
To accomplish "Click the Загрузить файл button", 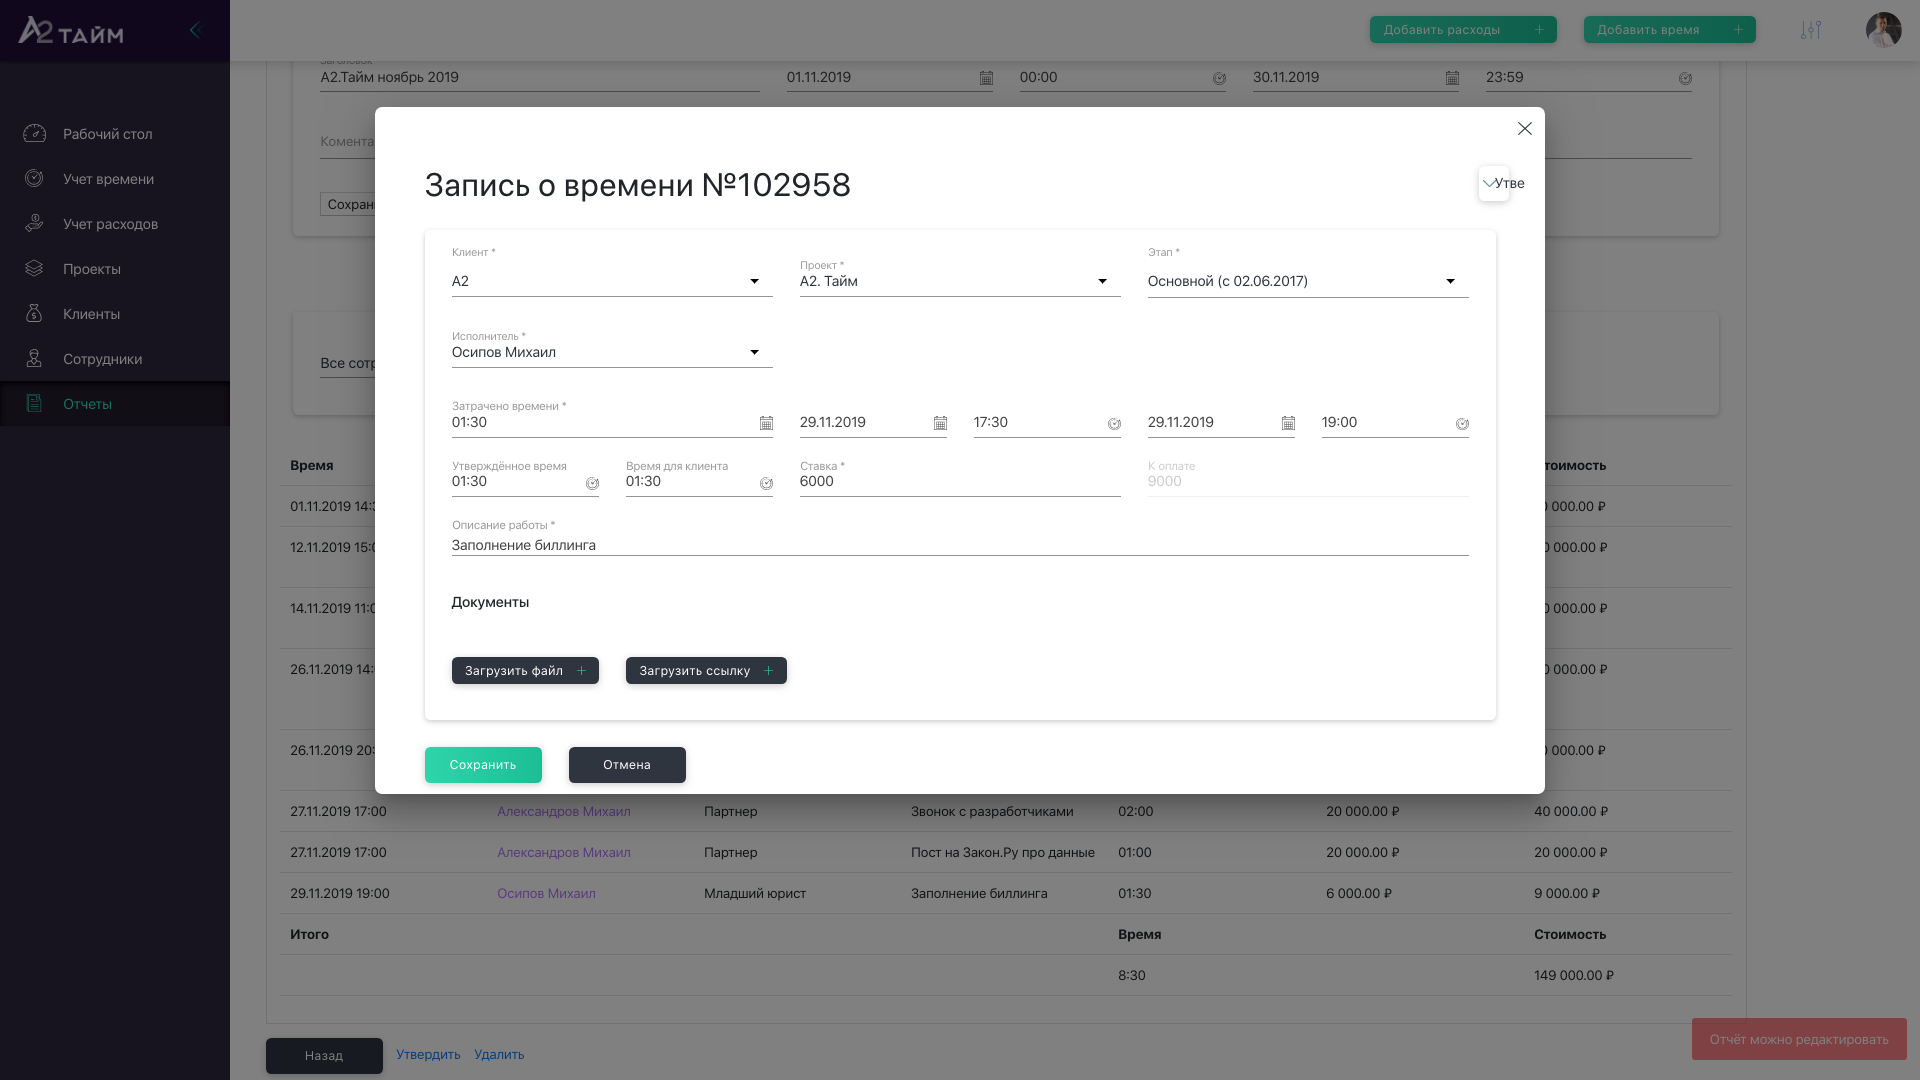I will point(525,671).
